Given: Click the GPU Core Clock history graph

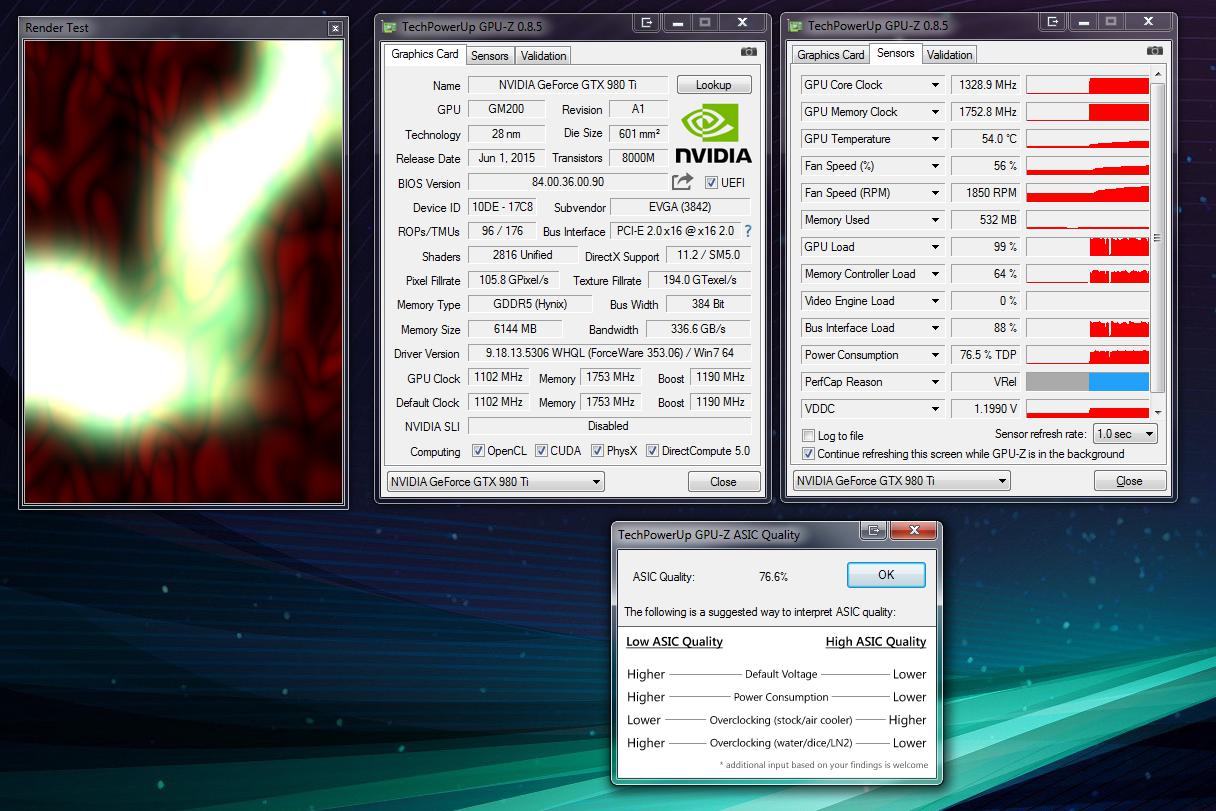Looking at the screenshot, I should [x=1087, y=85].
